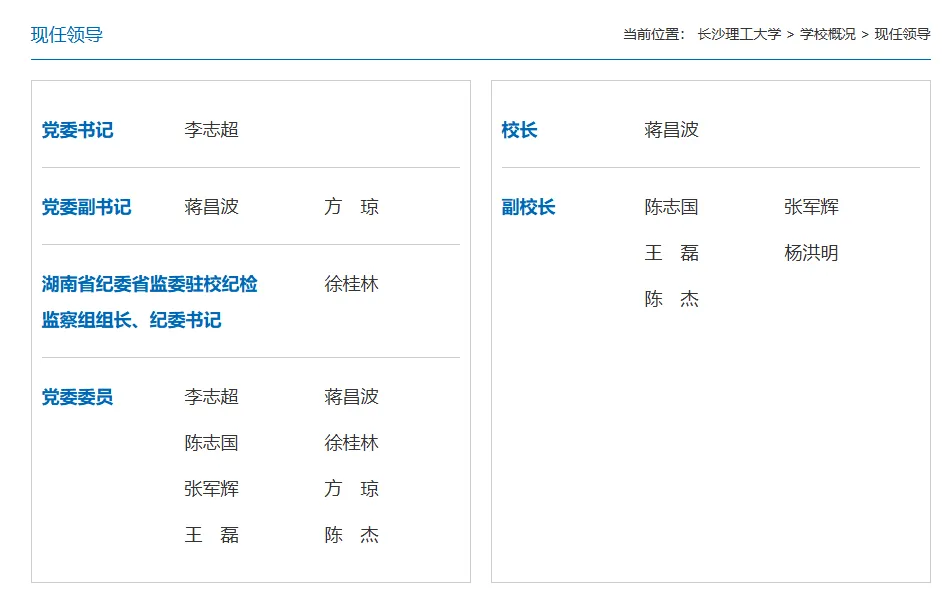Open 张军辉 under 副校长
The height and width of the screenshot is (600, 942).
point(812,207)
